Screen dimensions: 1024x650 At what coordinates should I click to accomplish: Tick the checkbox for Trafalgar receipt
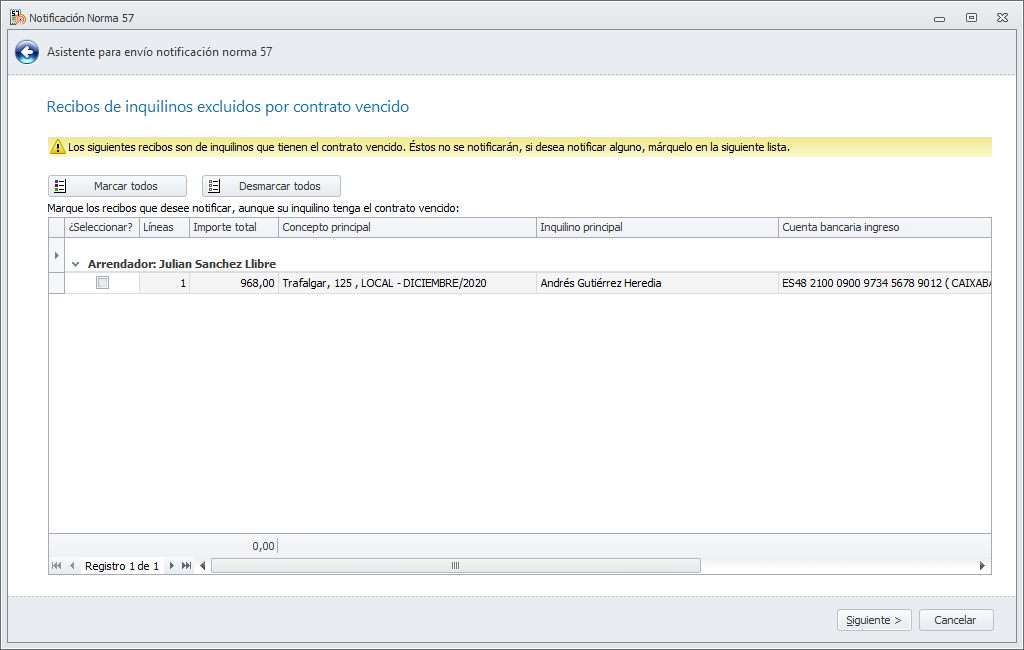click(103, 283)
